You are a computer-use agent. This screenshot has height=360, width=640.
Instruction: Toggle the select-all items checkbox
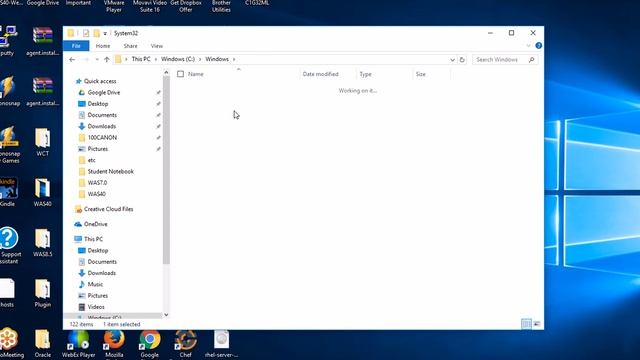tap(180, 74)
